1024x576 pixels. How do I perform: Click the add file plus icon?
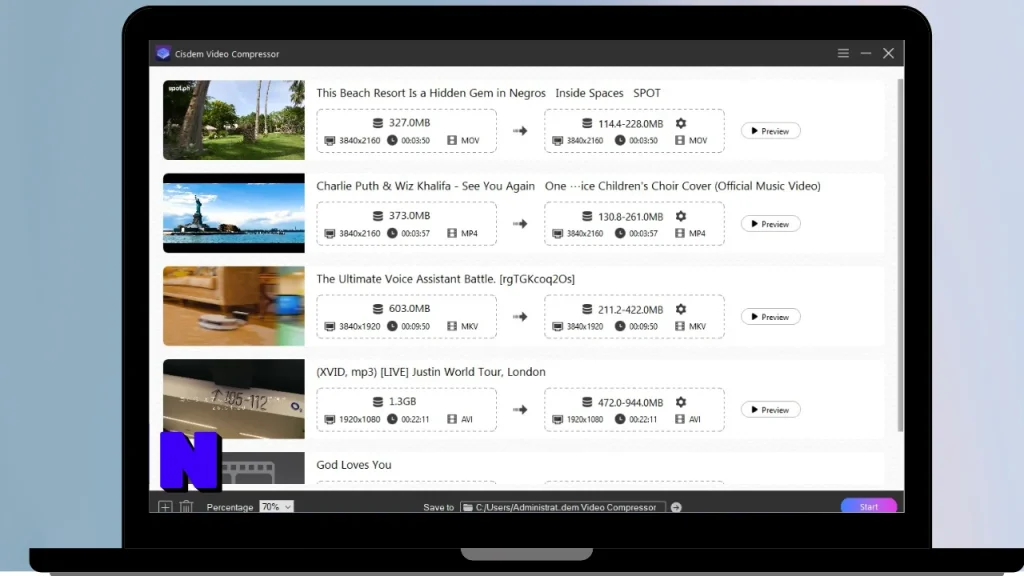[165, 507]
